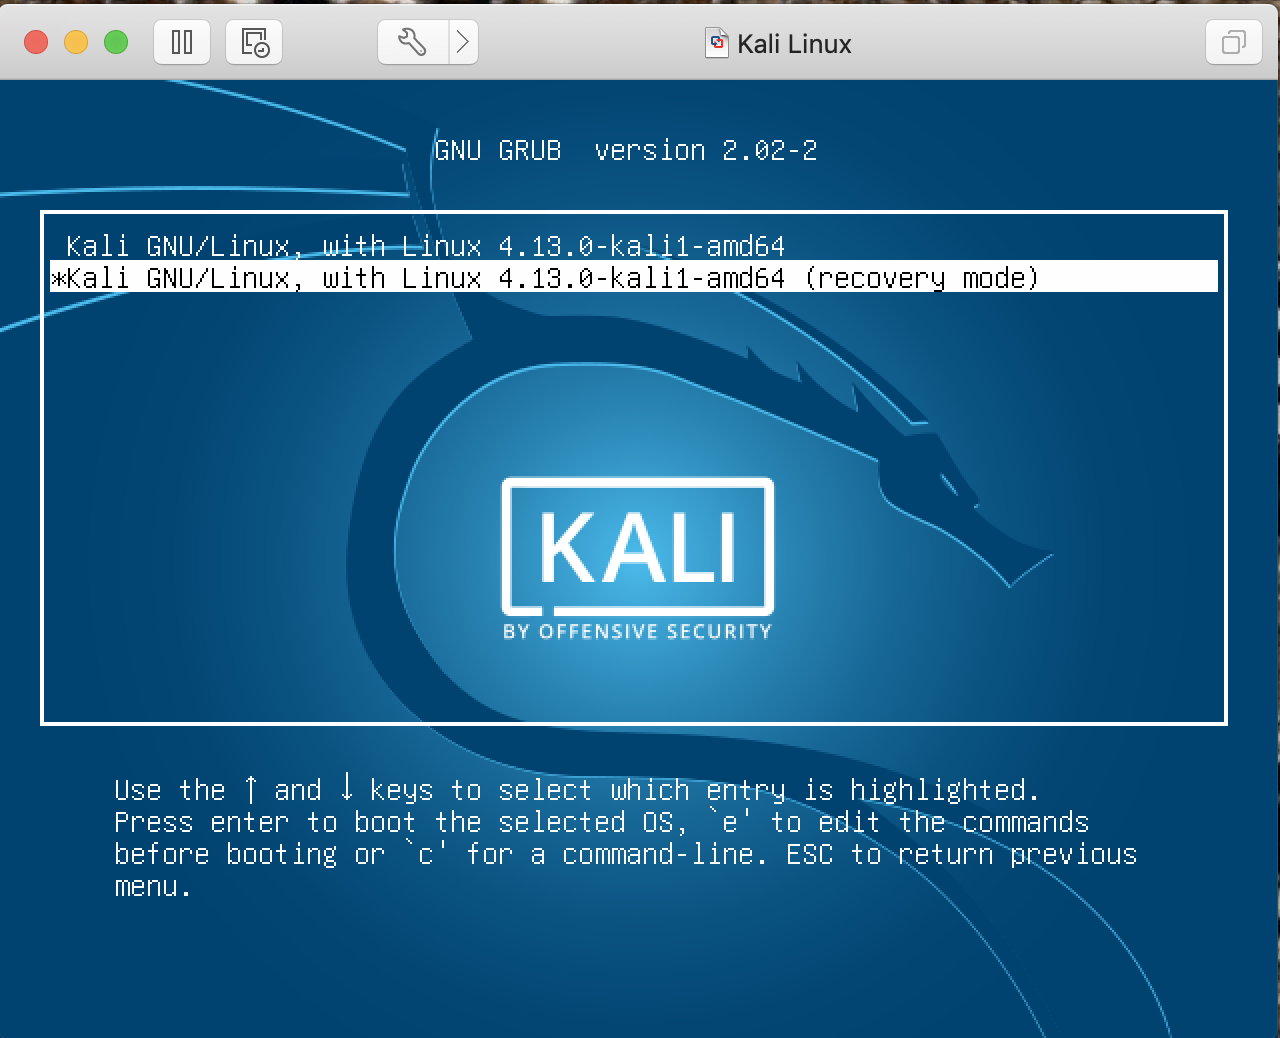Pause the virtual machine
1280x1038 pixels.
coord(182,42)
